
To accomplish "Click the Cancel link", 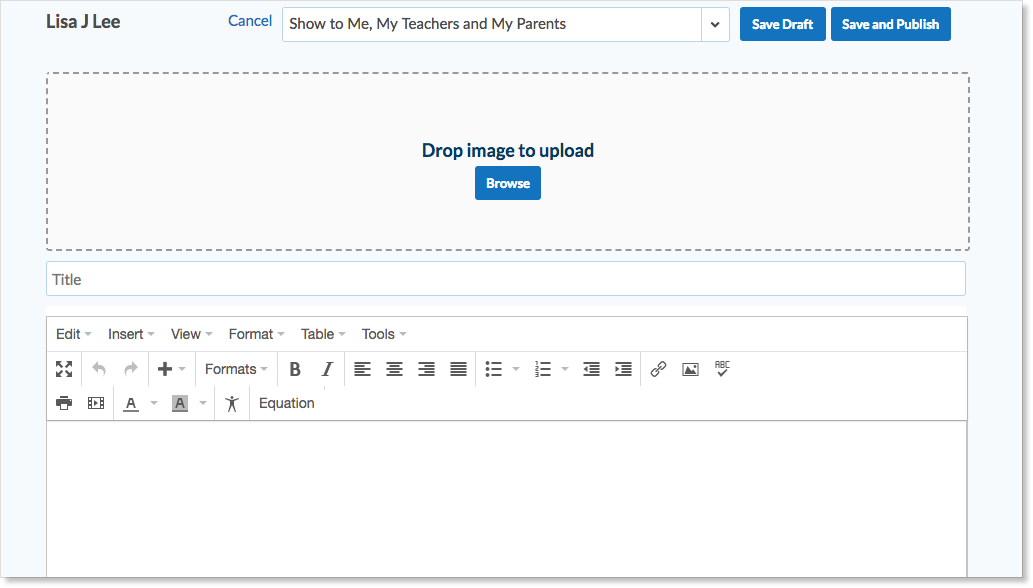I will [x=250, y=21].
